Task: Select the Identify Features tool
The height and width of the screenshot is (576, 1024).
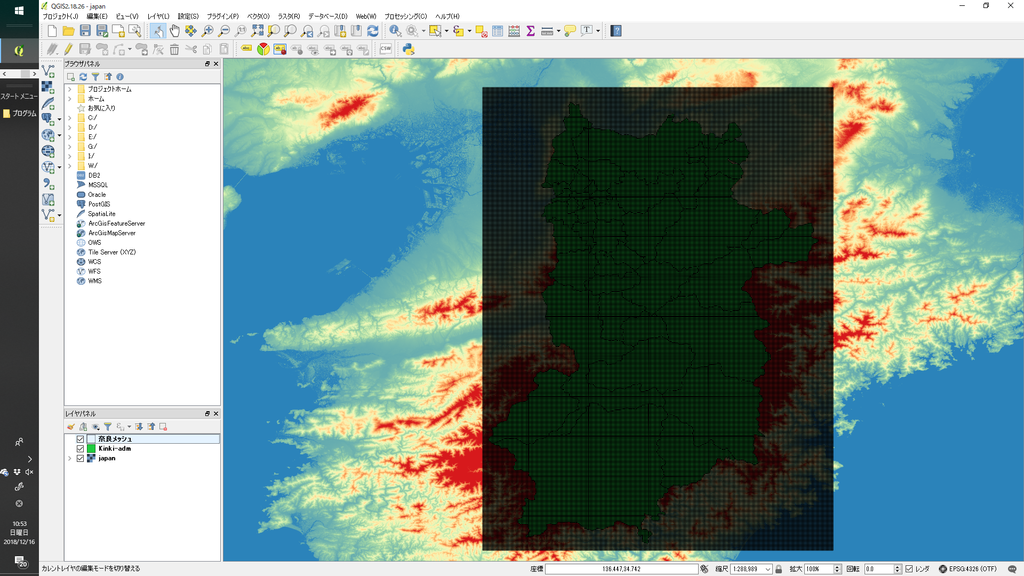Action: pyautogui.click(x=395, y=31)
